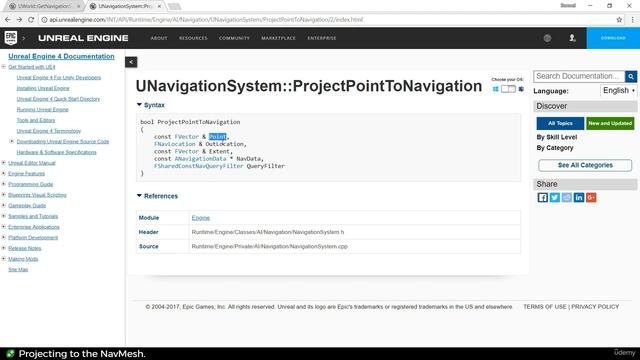Screen dimensions: 640x360
Task: Open the TERMS OF USE link
Action: (544, 307)
